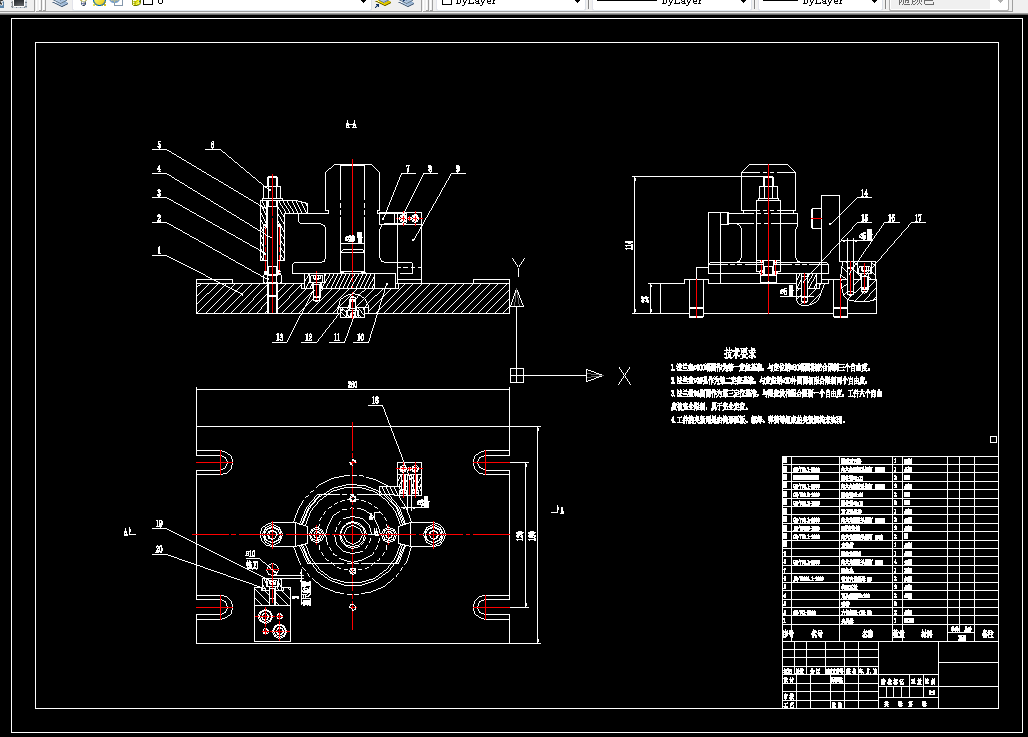Click the Layer Previous icon
This screenshot has width=1028, height=737.
pos(406,3)
